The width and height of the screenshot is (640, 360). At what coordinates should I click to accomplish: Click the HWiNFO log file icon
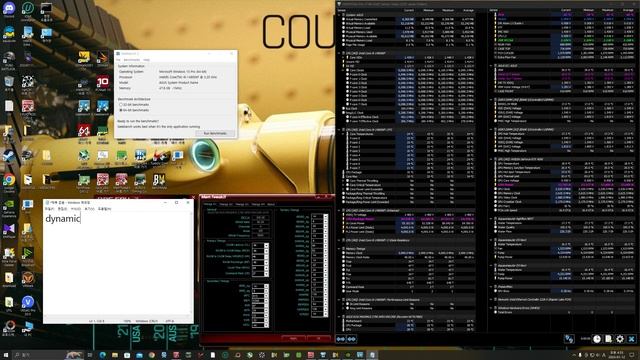click(x=609, y=339)
